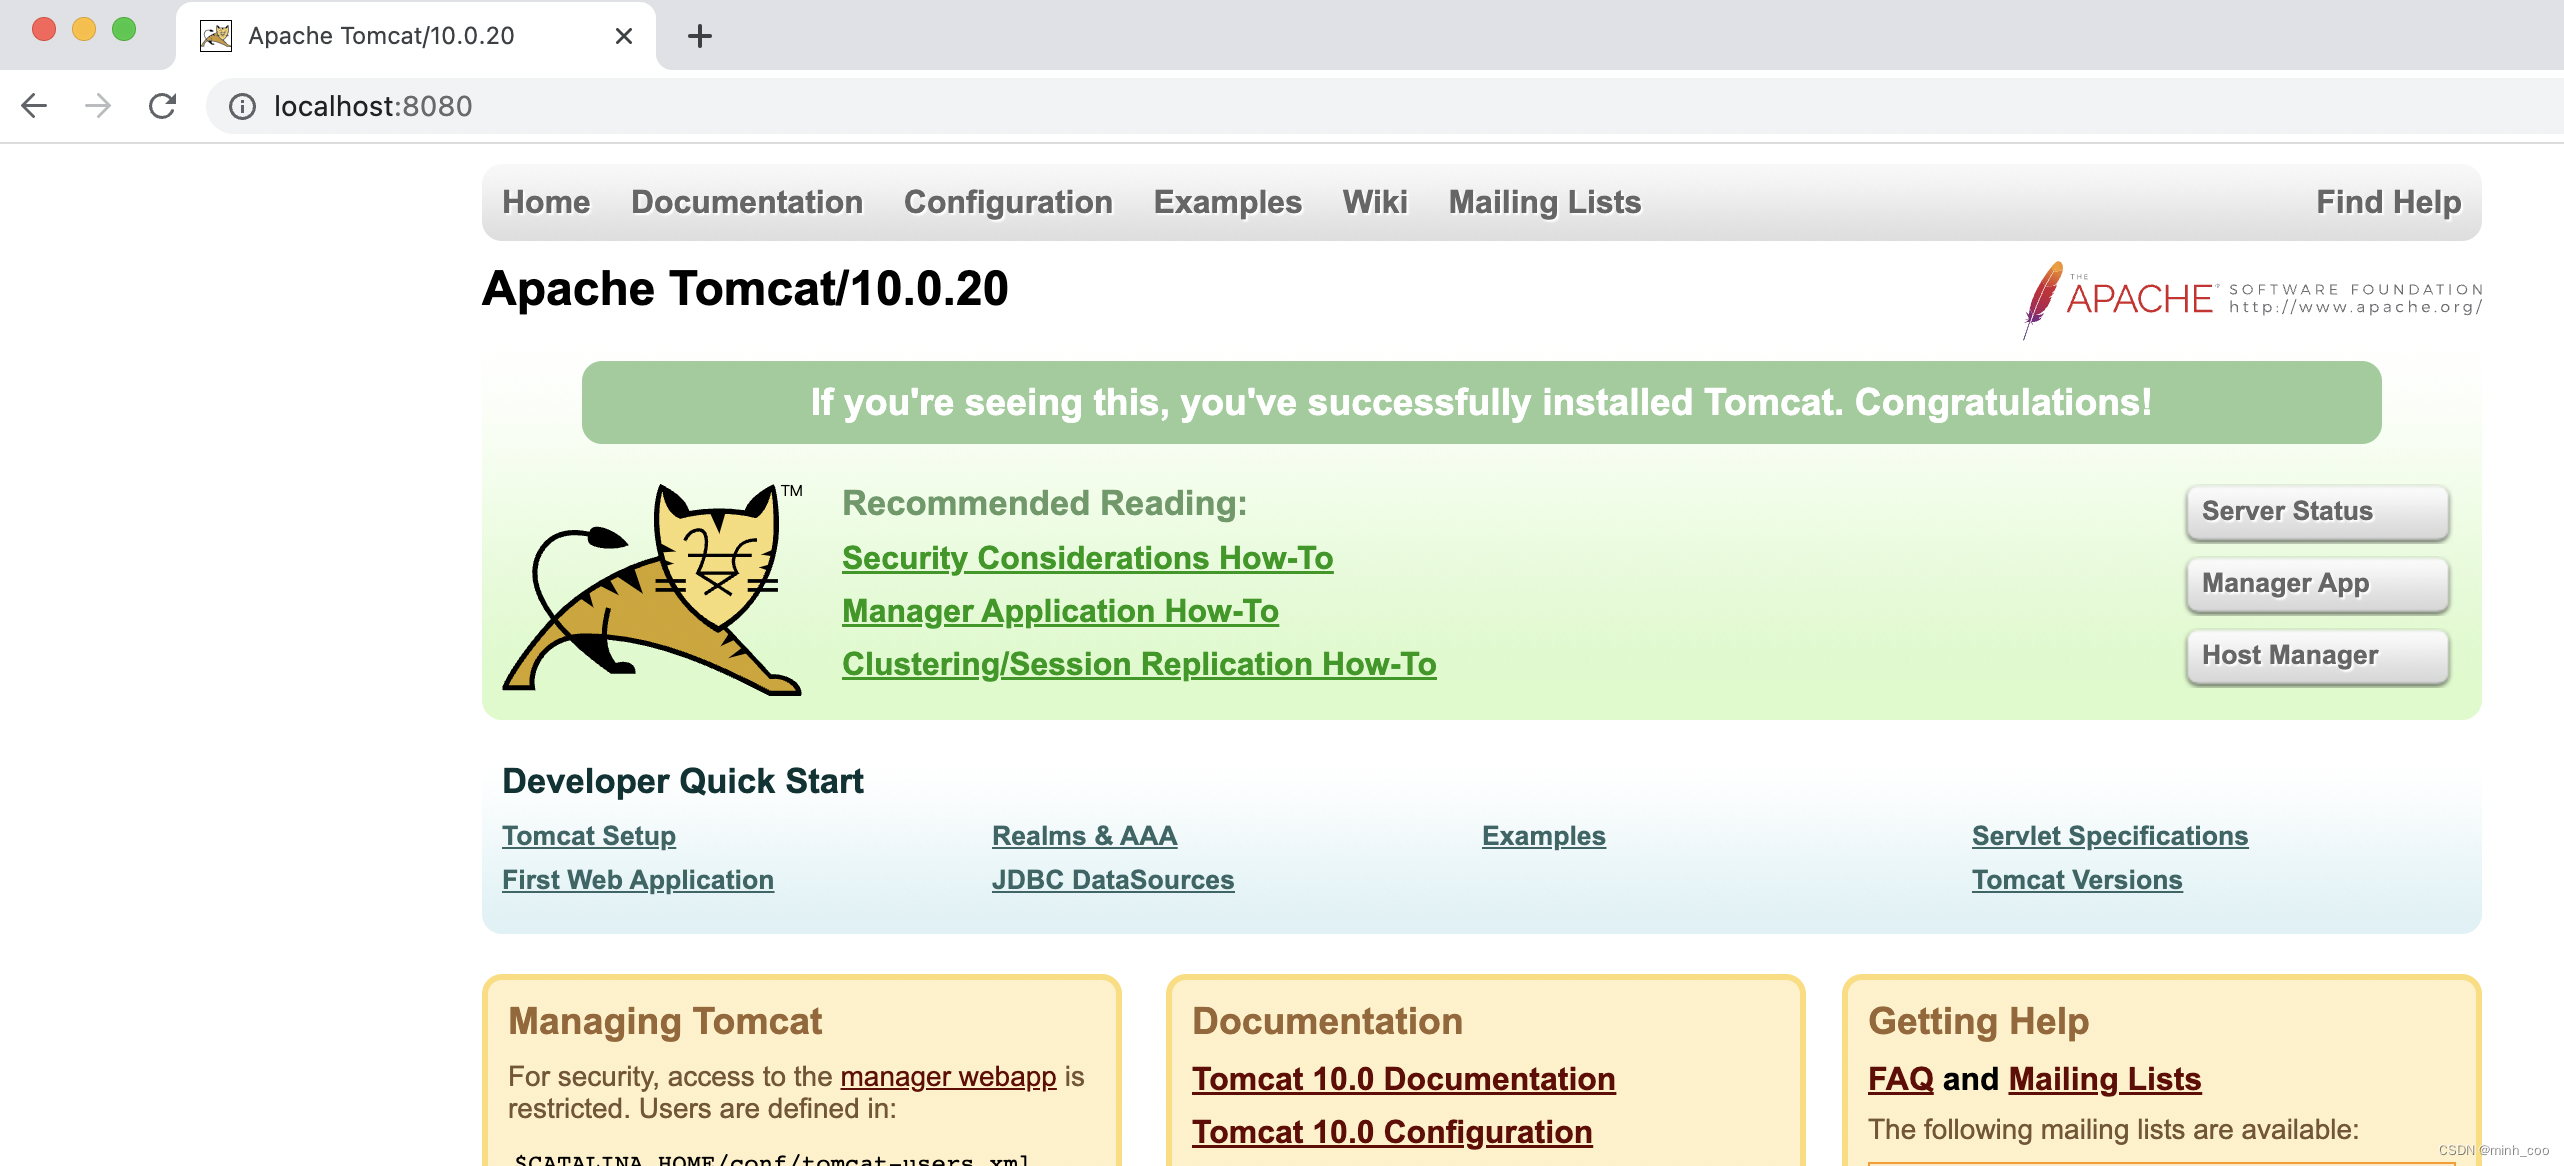Visit the Tomcat 10.0 Documentation link
The image size is (2564, 1166).
click(x=1403, y=1079)
